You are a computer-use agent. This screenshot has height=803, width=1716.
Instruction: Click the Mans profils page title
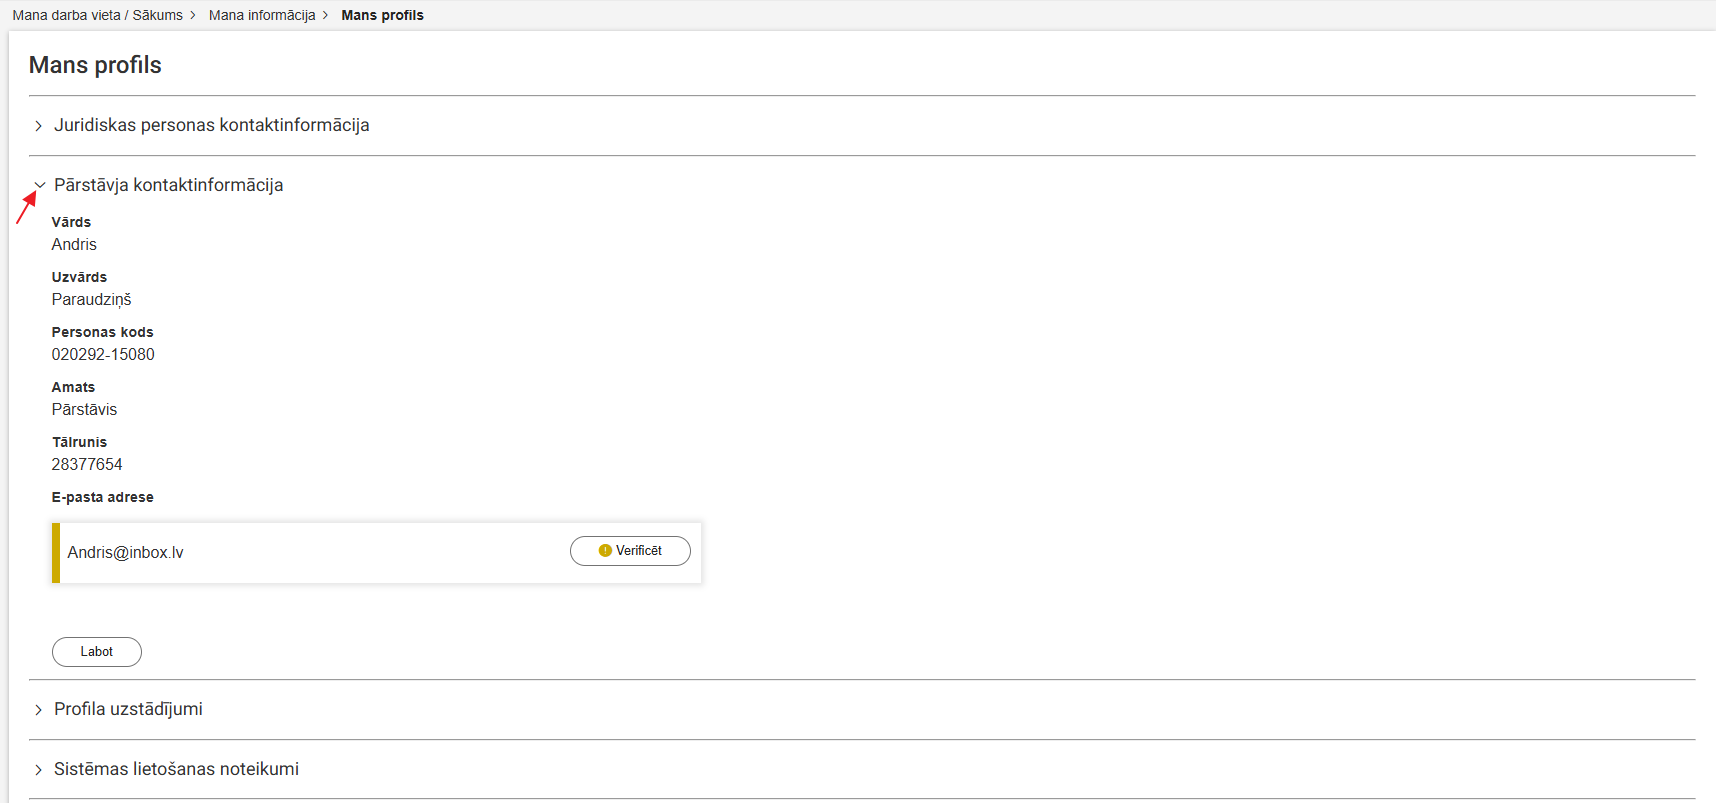coord(95,65)
